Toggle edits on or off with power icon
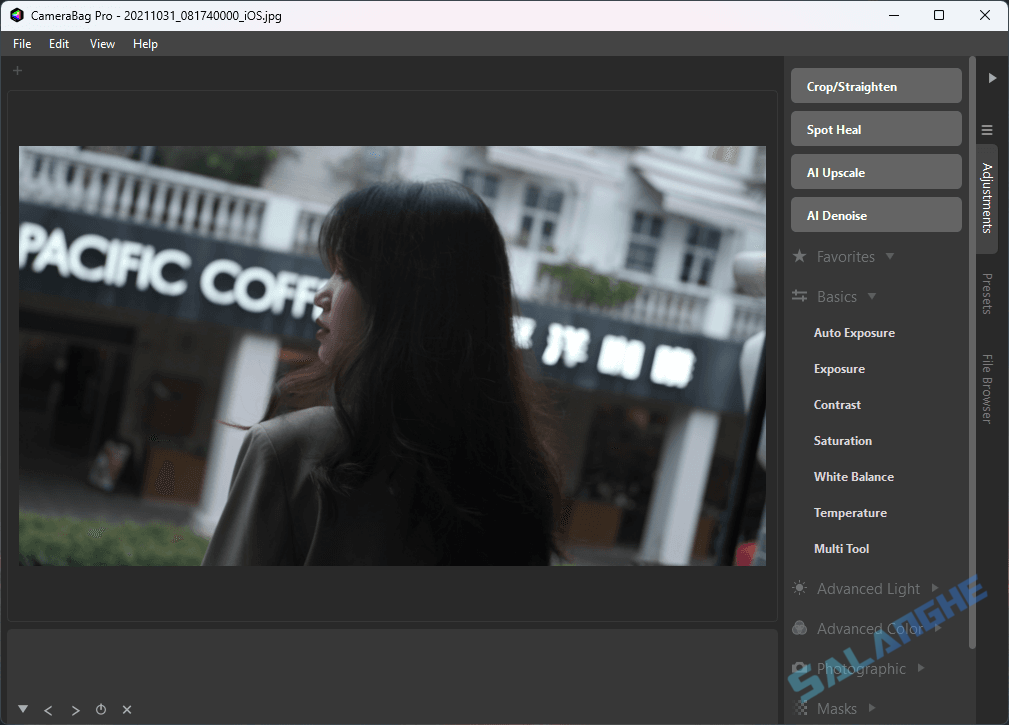Image resolution: width=1009 pixels, height=725 pixels. (x=100, y=710)
